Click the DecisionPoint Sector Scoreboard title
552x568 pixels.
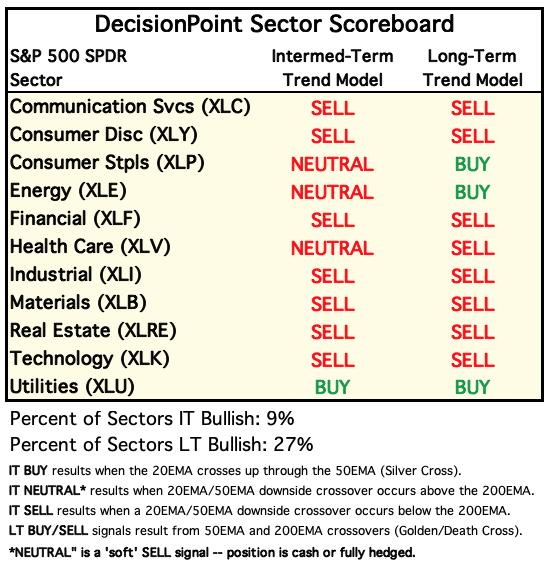274,25
